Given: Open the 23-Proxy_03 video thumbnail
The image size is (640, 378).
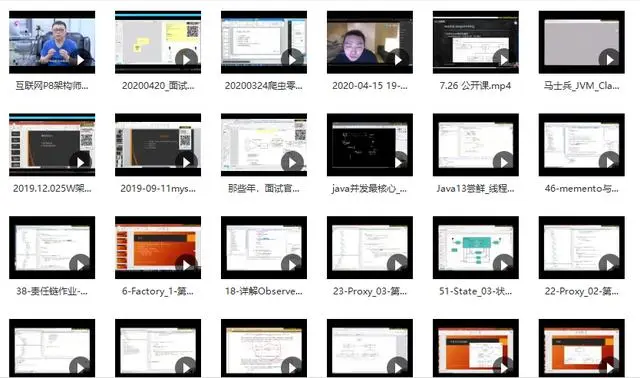Looking at the screenshot, I should pyautogui.click(x=370, y=247).
